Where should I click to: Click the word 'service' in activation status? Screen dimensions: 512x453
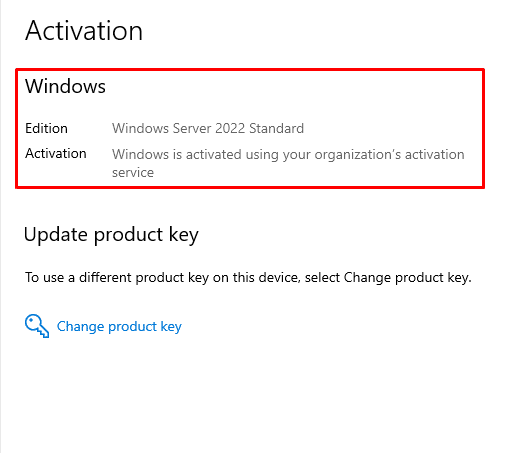pyautogui.click(x=133, y=173)
